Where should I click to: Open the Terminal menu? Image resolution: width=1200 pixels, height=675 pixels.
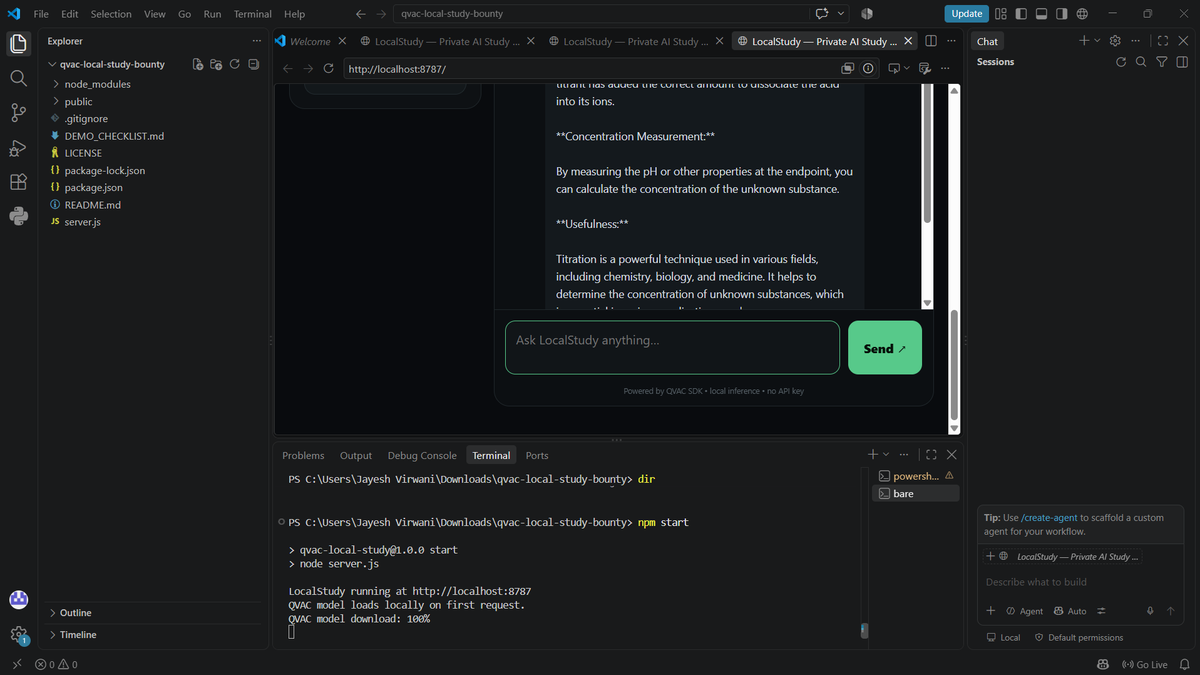tap(253, 14)
